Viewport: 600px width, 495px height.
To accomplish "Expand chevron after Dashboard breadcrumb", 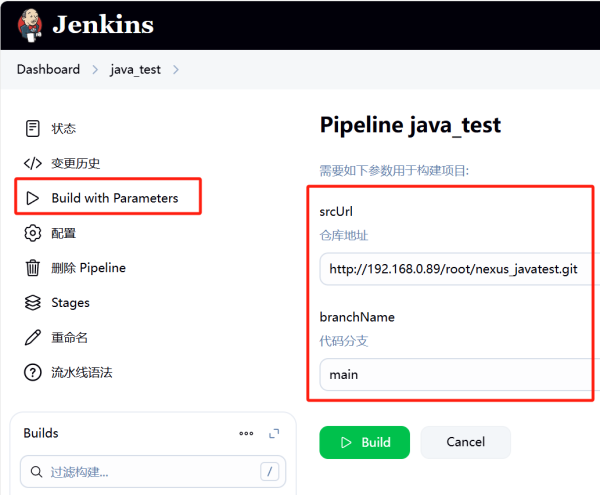I will click(x=95, y=70).
